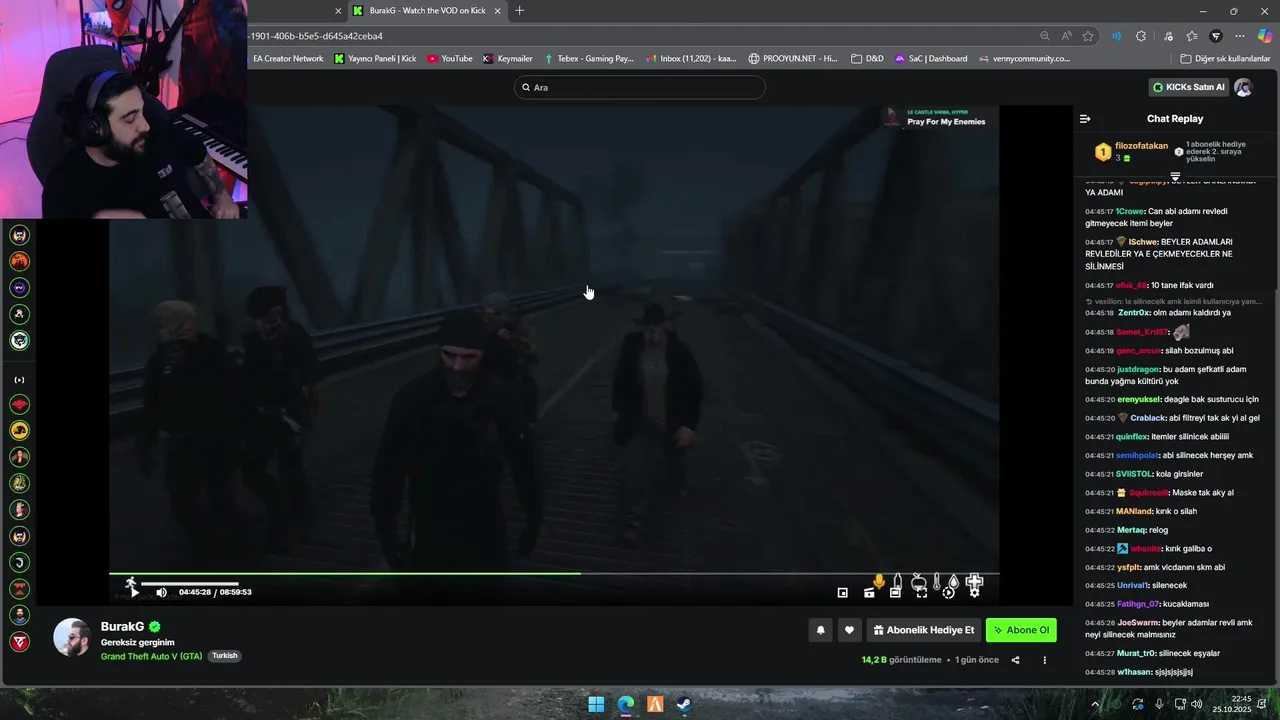This screenshot has width=1280, height=720.
Task: Open Tebex Gaming Pay bookmark
Action: (x=588, y=59)
